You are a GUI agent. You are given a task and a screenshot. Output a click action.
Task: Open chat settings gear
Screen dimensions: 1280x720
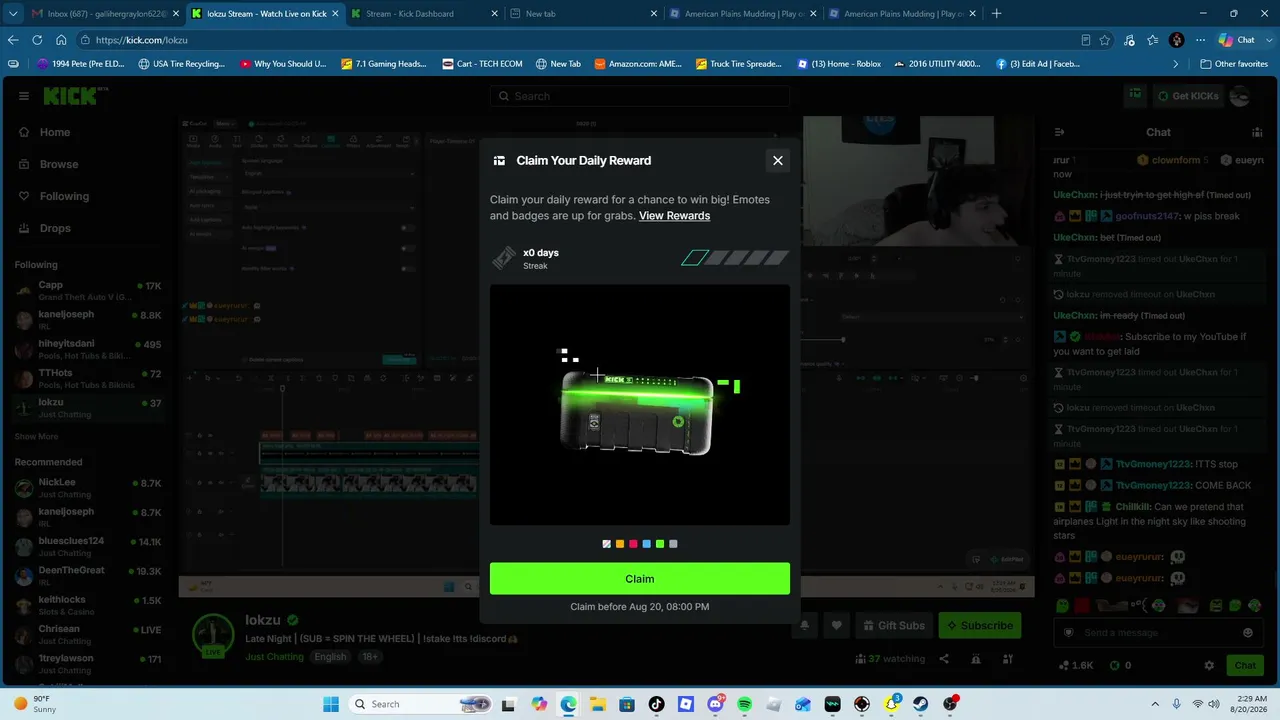(x=1209, y=665)
